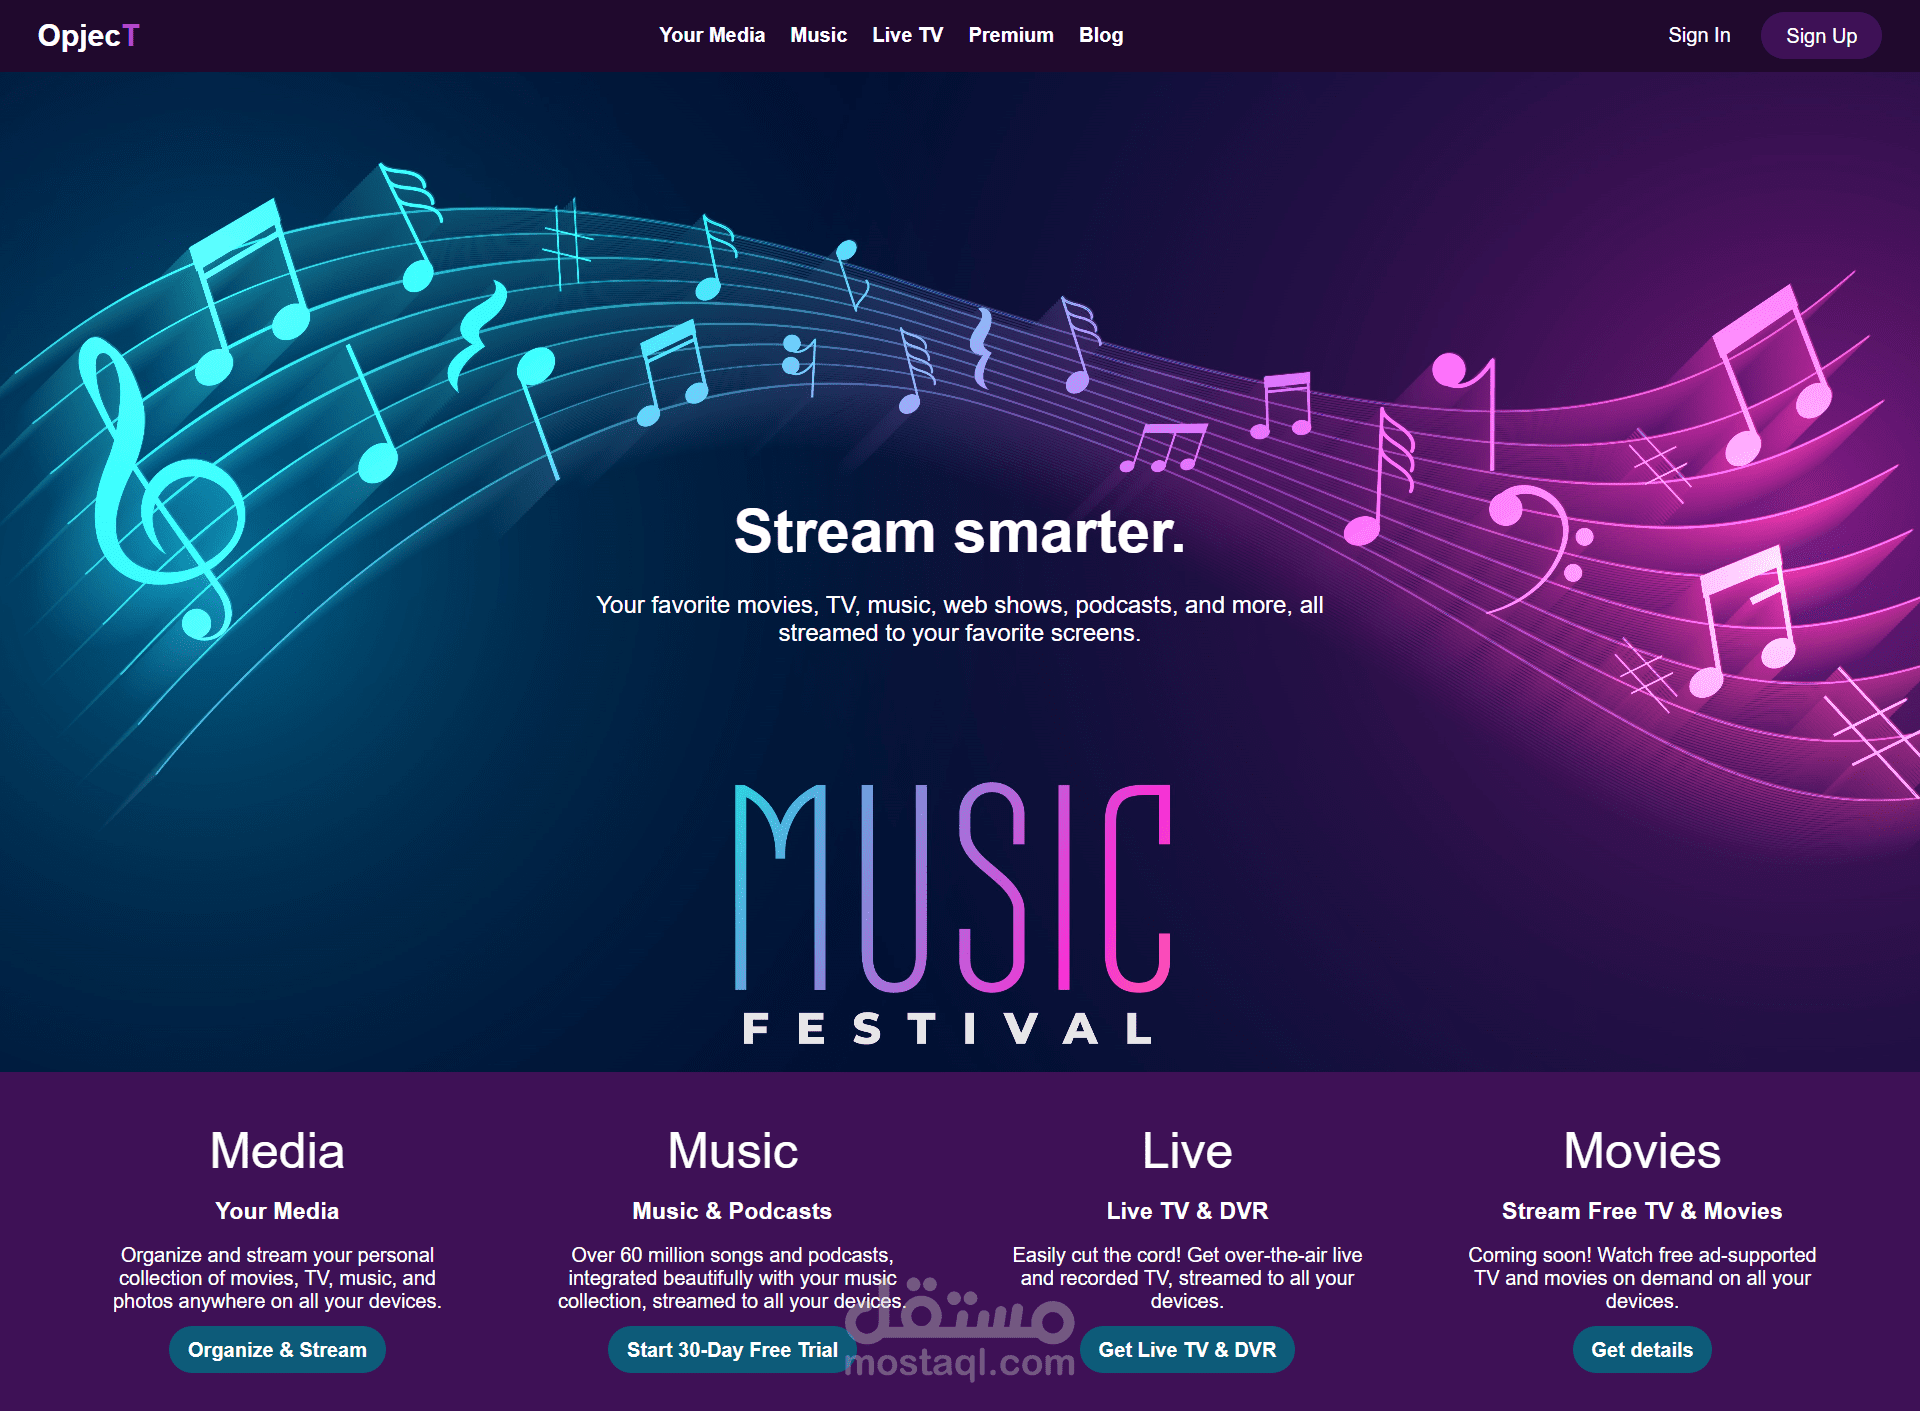
Task: Select the Media section heading
Action: (x=277, y=1151)
